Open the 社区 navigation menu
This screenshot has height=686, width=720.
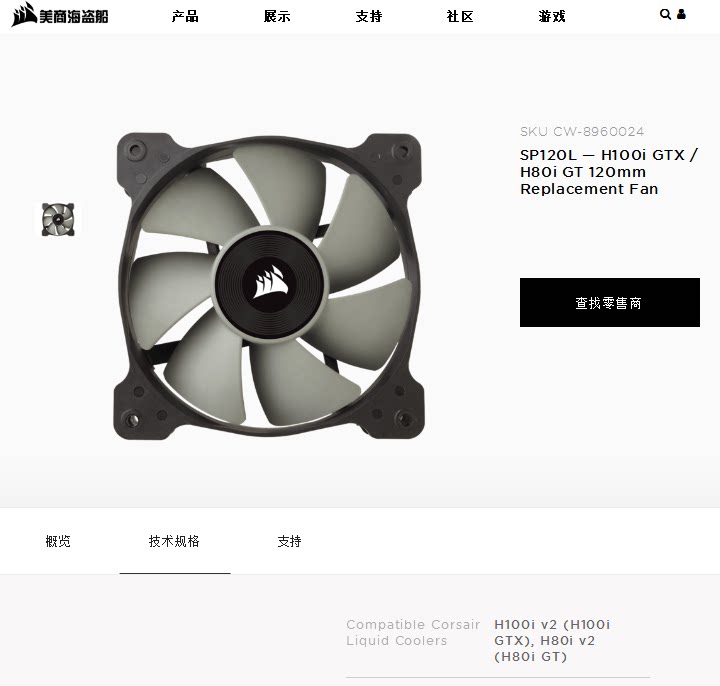click(x=460, y=17)
